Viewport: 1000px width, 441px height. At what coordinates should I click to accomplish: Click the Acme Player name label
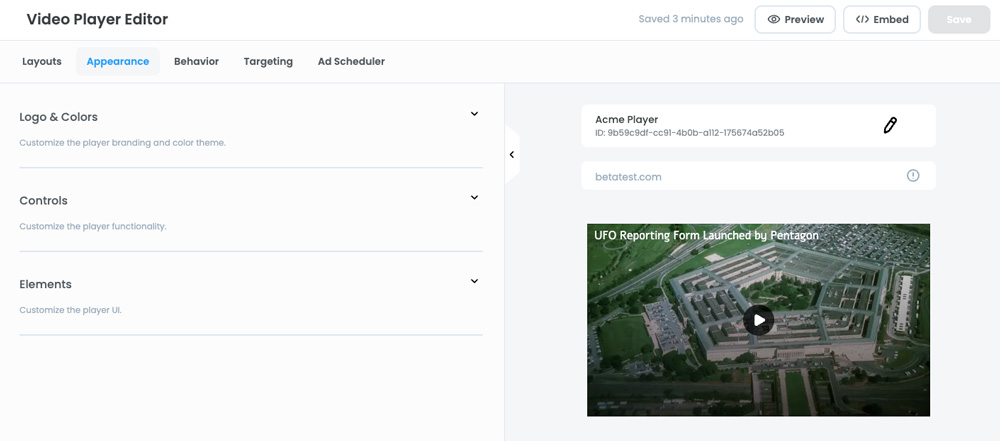626,119
